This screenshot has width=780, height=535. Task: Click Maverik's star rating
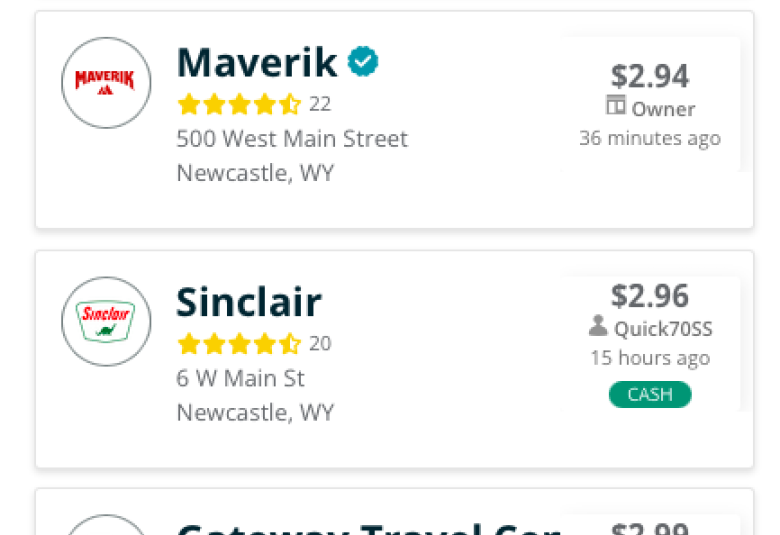[x=239, y=105]
